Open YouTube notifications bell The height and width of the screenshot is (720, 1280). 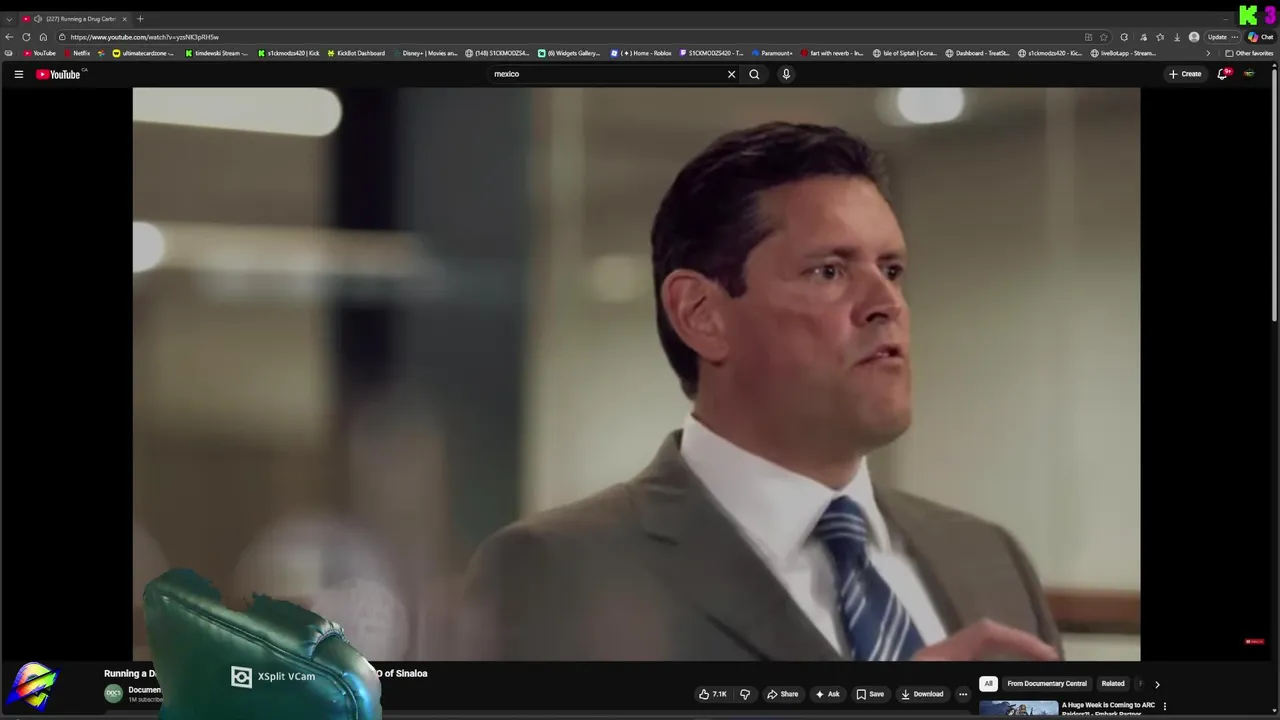pyautogui.click(x=1222, y=74)
